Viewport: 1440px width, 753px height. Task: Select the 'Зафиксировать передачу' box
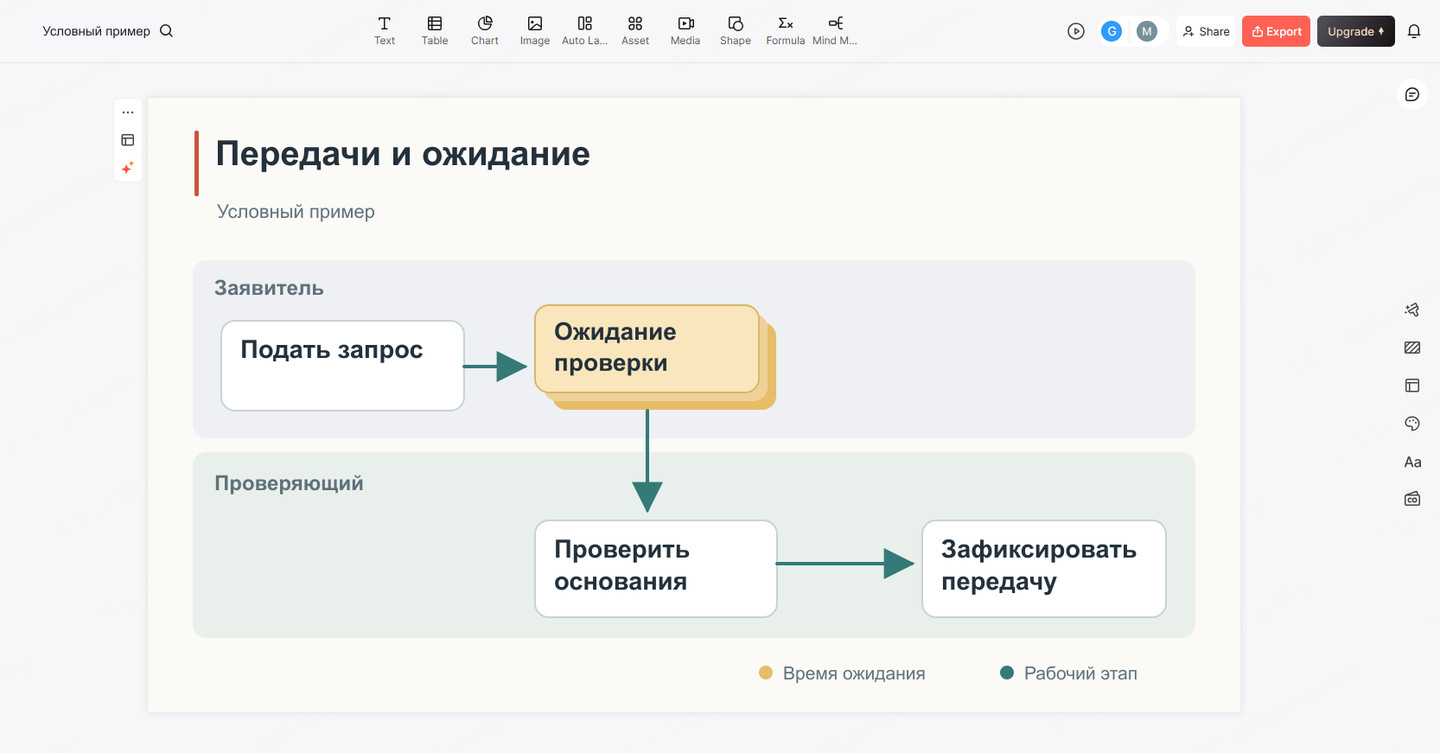click(1043, 568)
